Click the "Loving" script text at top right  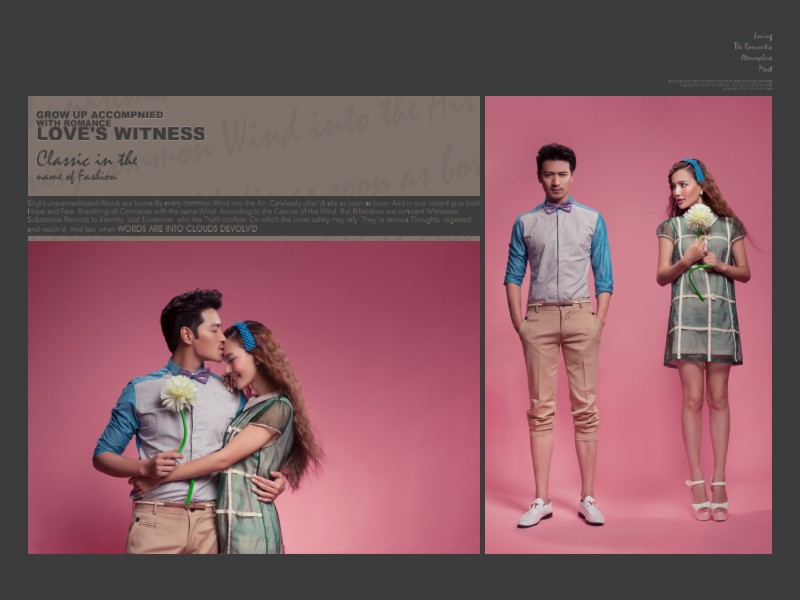pos(762,36)
